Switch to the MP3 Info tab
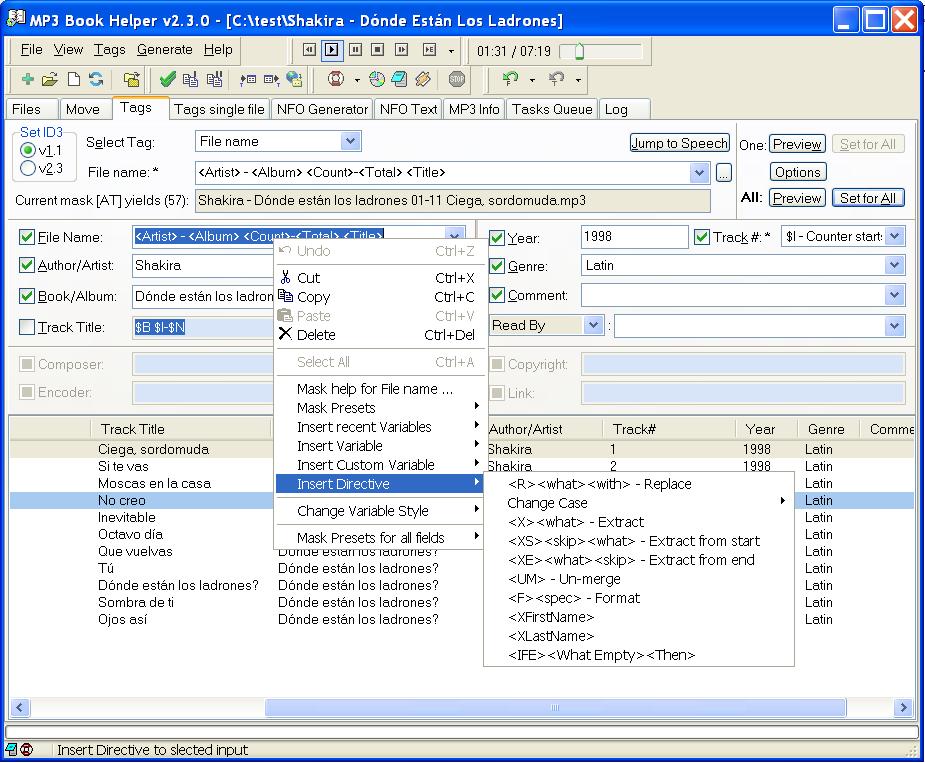 click(474, 109)
